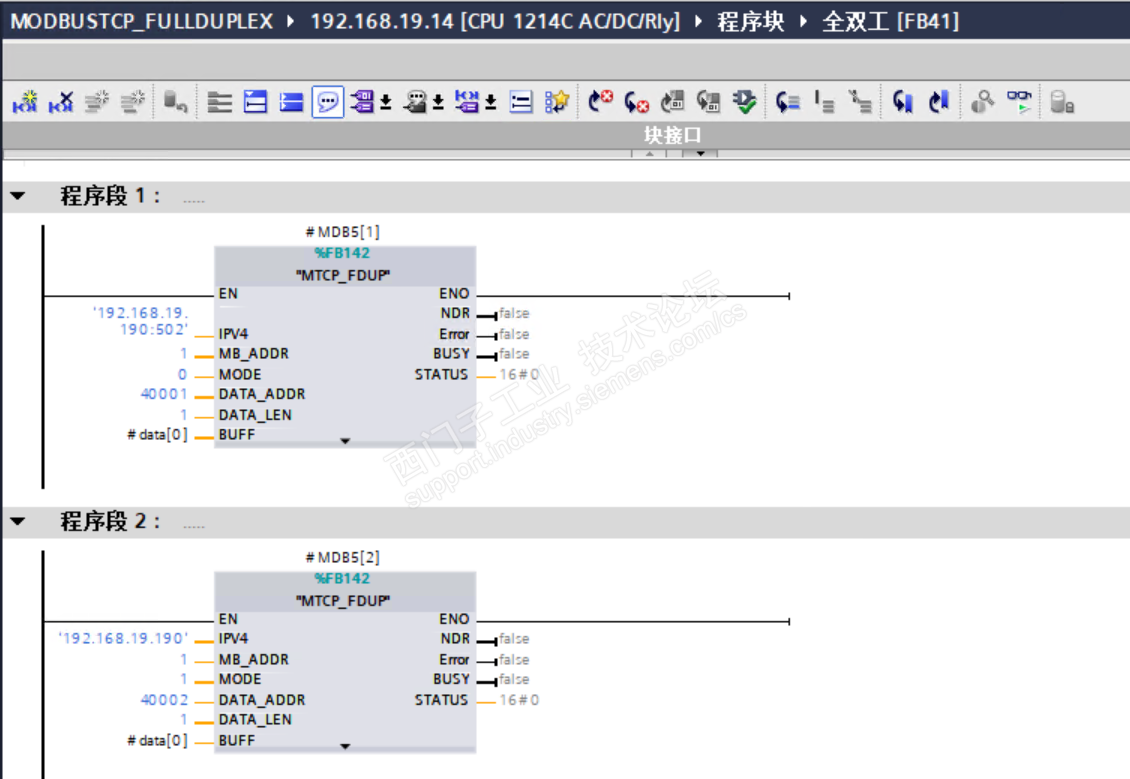Viewport: 1130px width, 779px height.
Task: Collapse network 程序段 1
Action: tap(18, 196)
